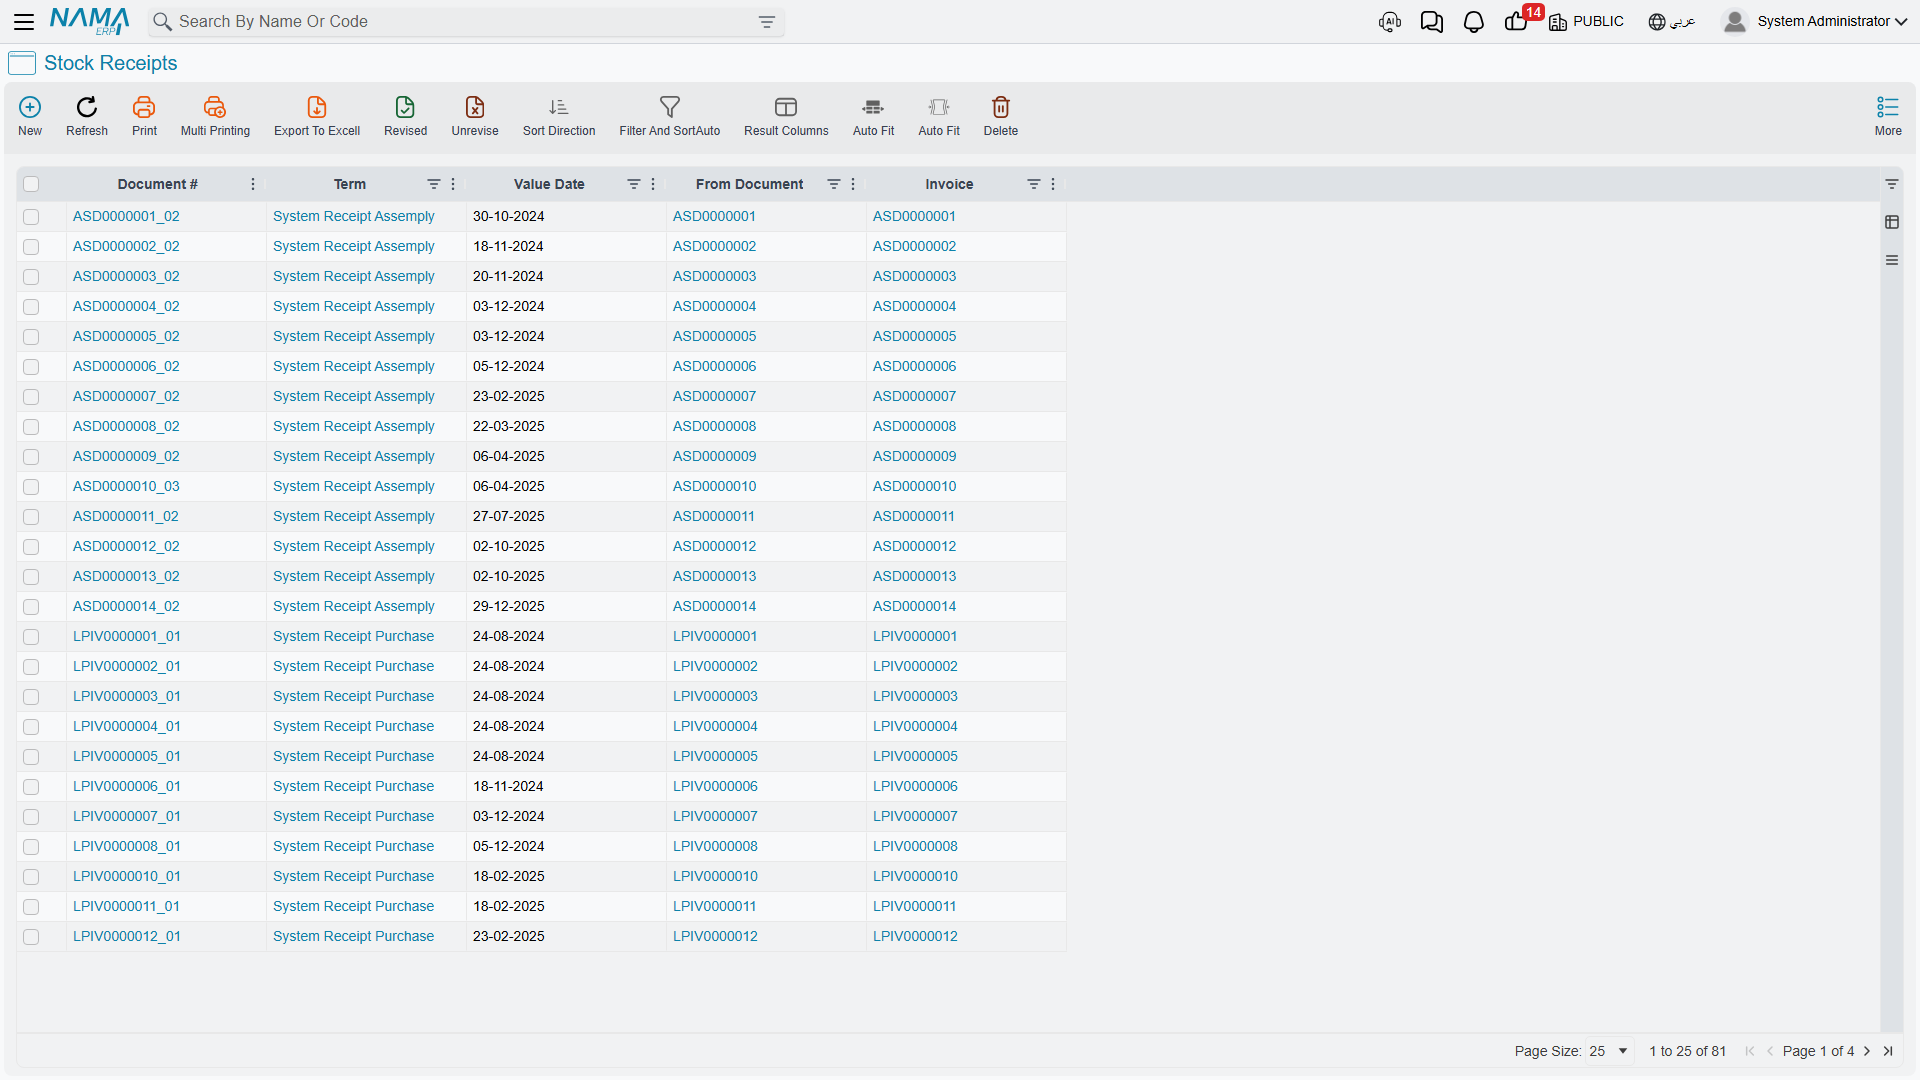Open Multi Printing
The height and width of the screenshot is (1080, 1920).
coord(215,107)
